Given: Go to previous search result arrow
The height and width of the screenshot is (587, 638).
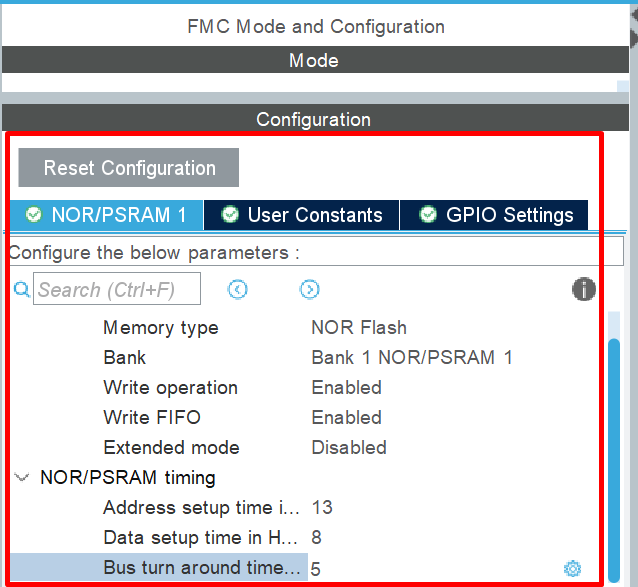Looking at the screenshot, I should (238, 290).
